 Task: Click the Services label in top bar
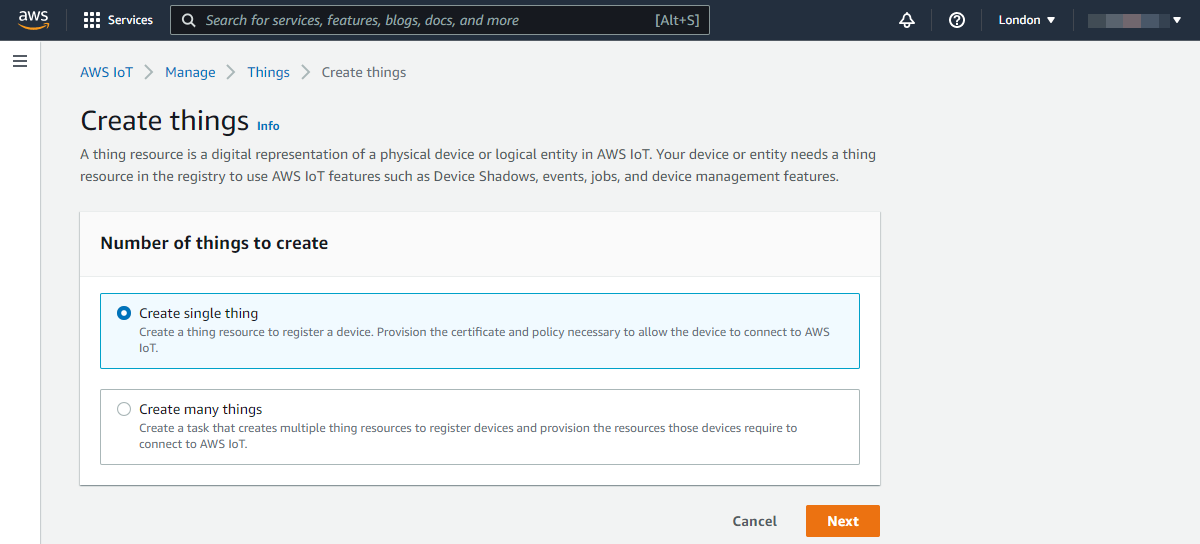(131, 20)
